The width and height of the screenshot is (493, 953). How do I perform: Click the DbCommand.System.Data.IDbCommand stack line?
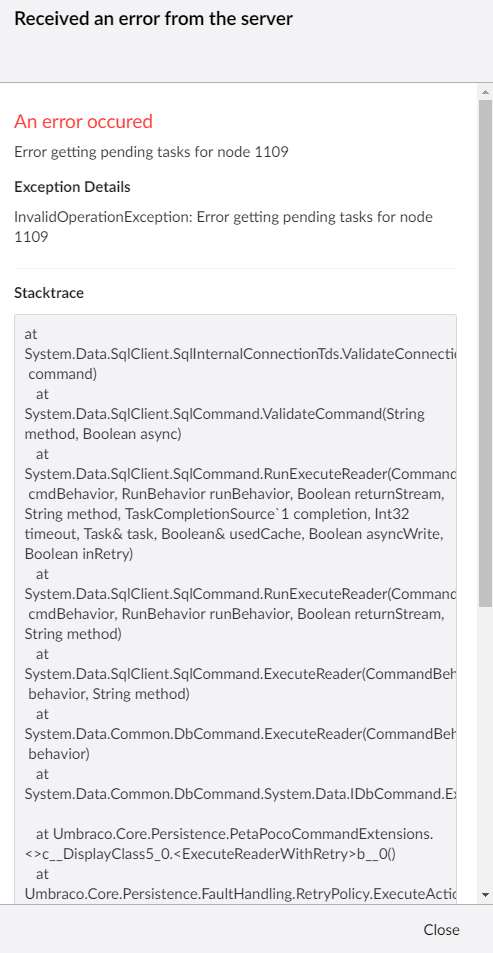[x=240, y=794]
